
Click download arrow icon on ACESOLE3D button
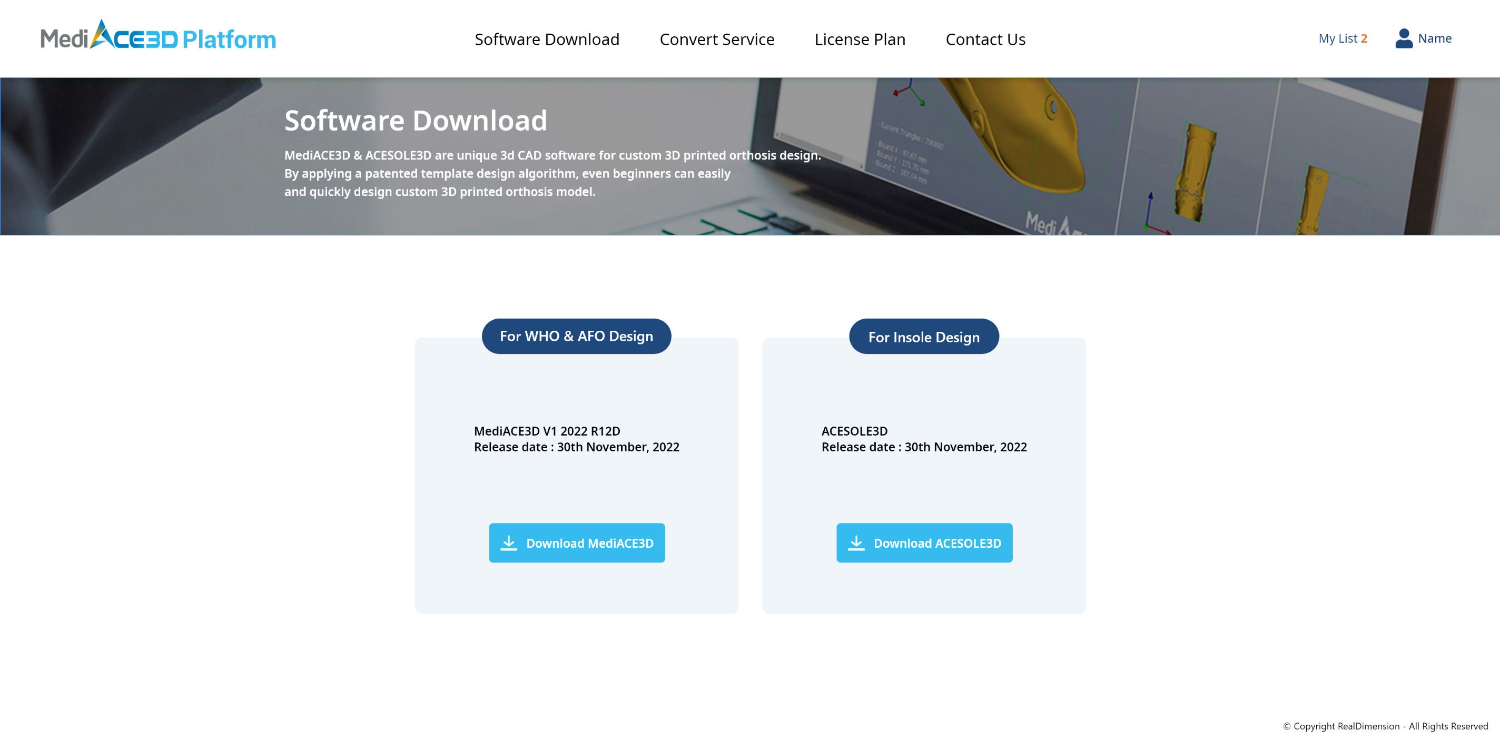click(856, 543)
